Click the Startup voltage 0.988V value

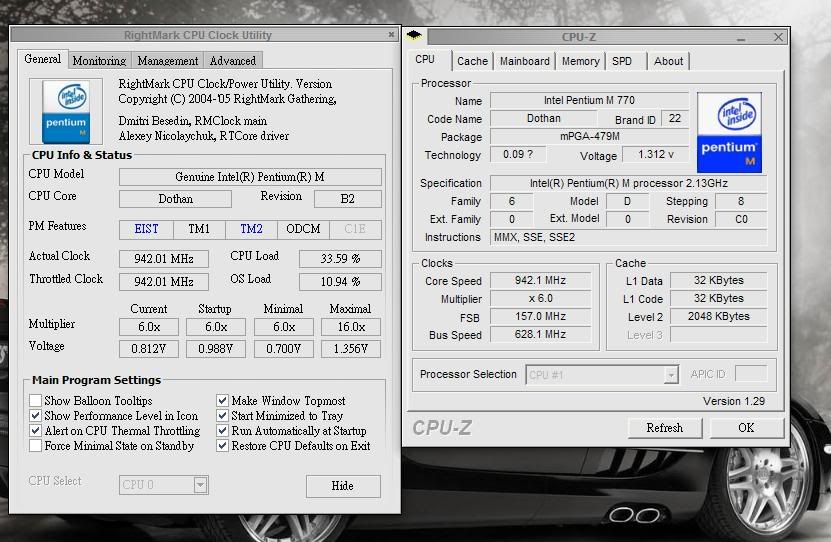(x=216, y=349)
